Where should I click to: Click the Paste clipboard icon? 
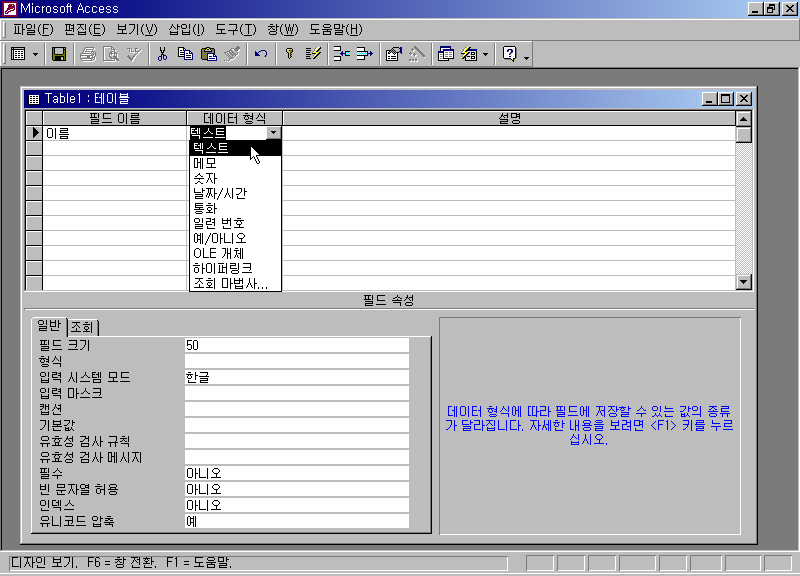click(209, 54)
